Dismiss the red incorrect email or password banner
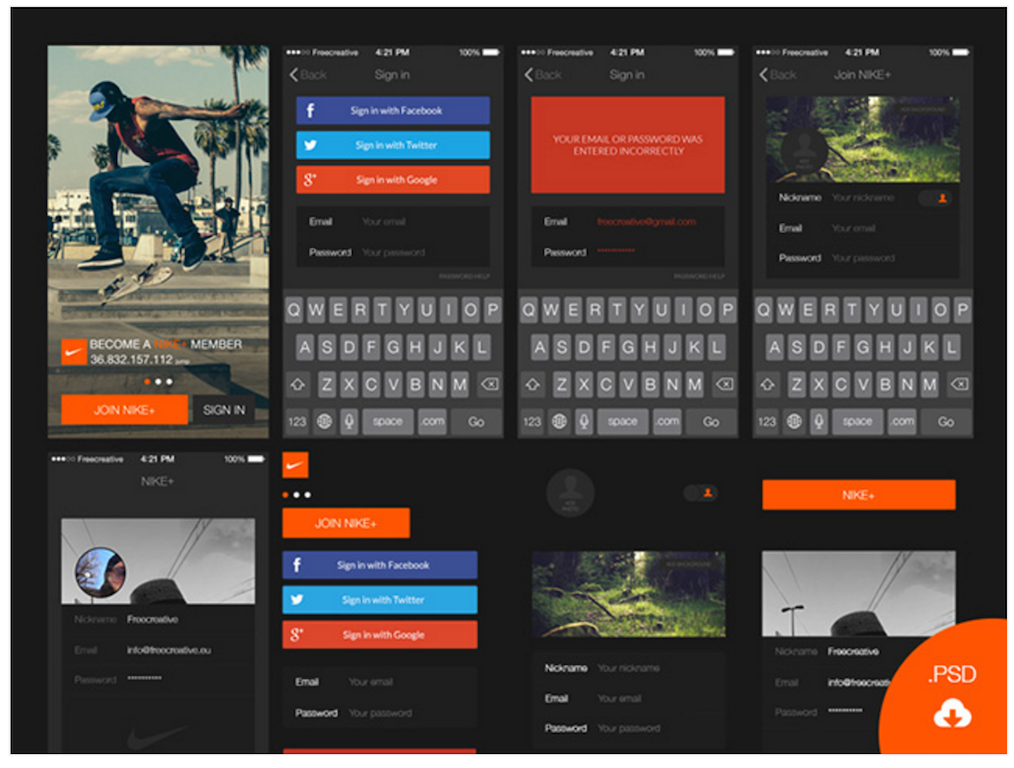Screen dimensions: 1014x768 628,145
